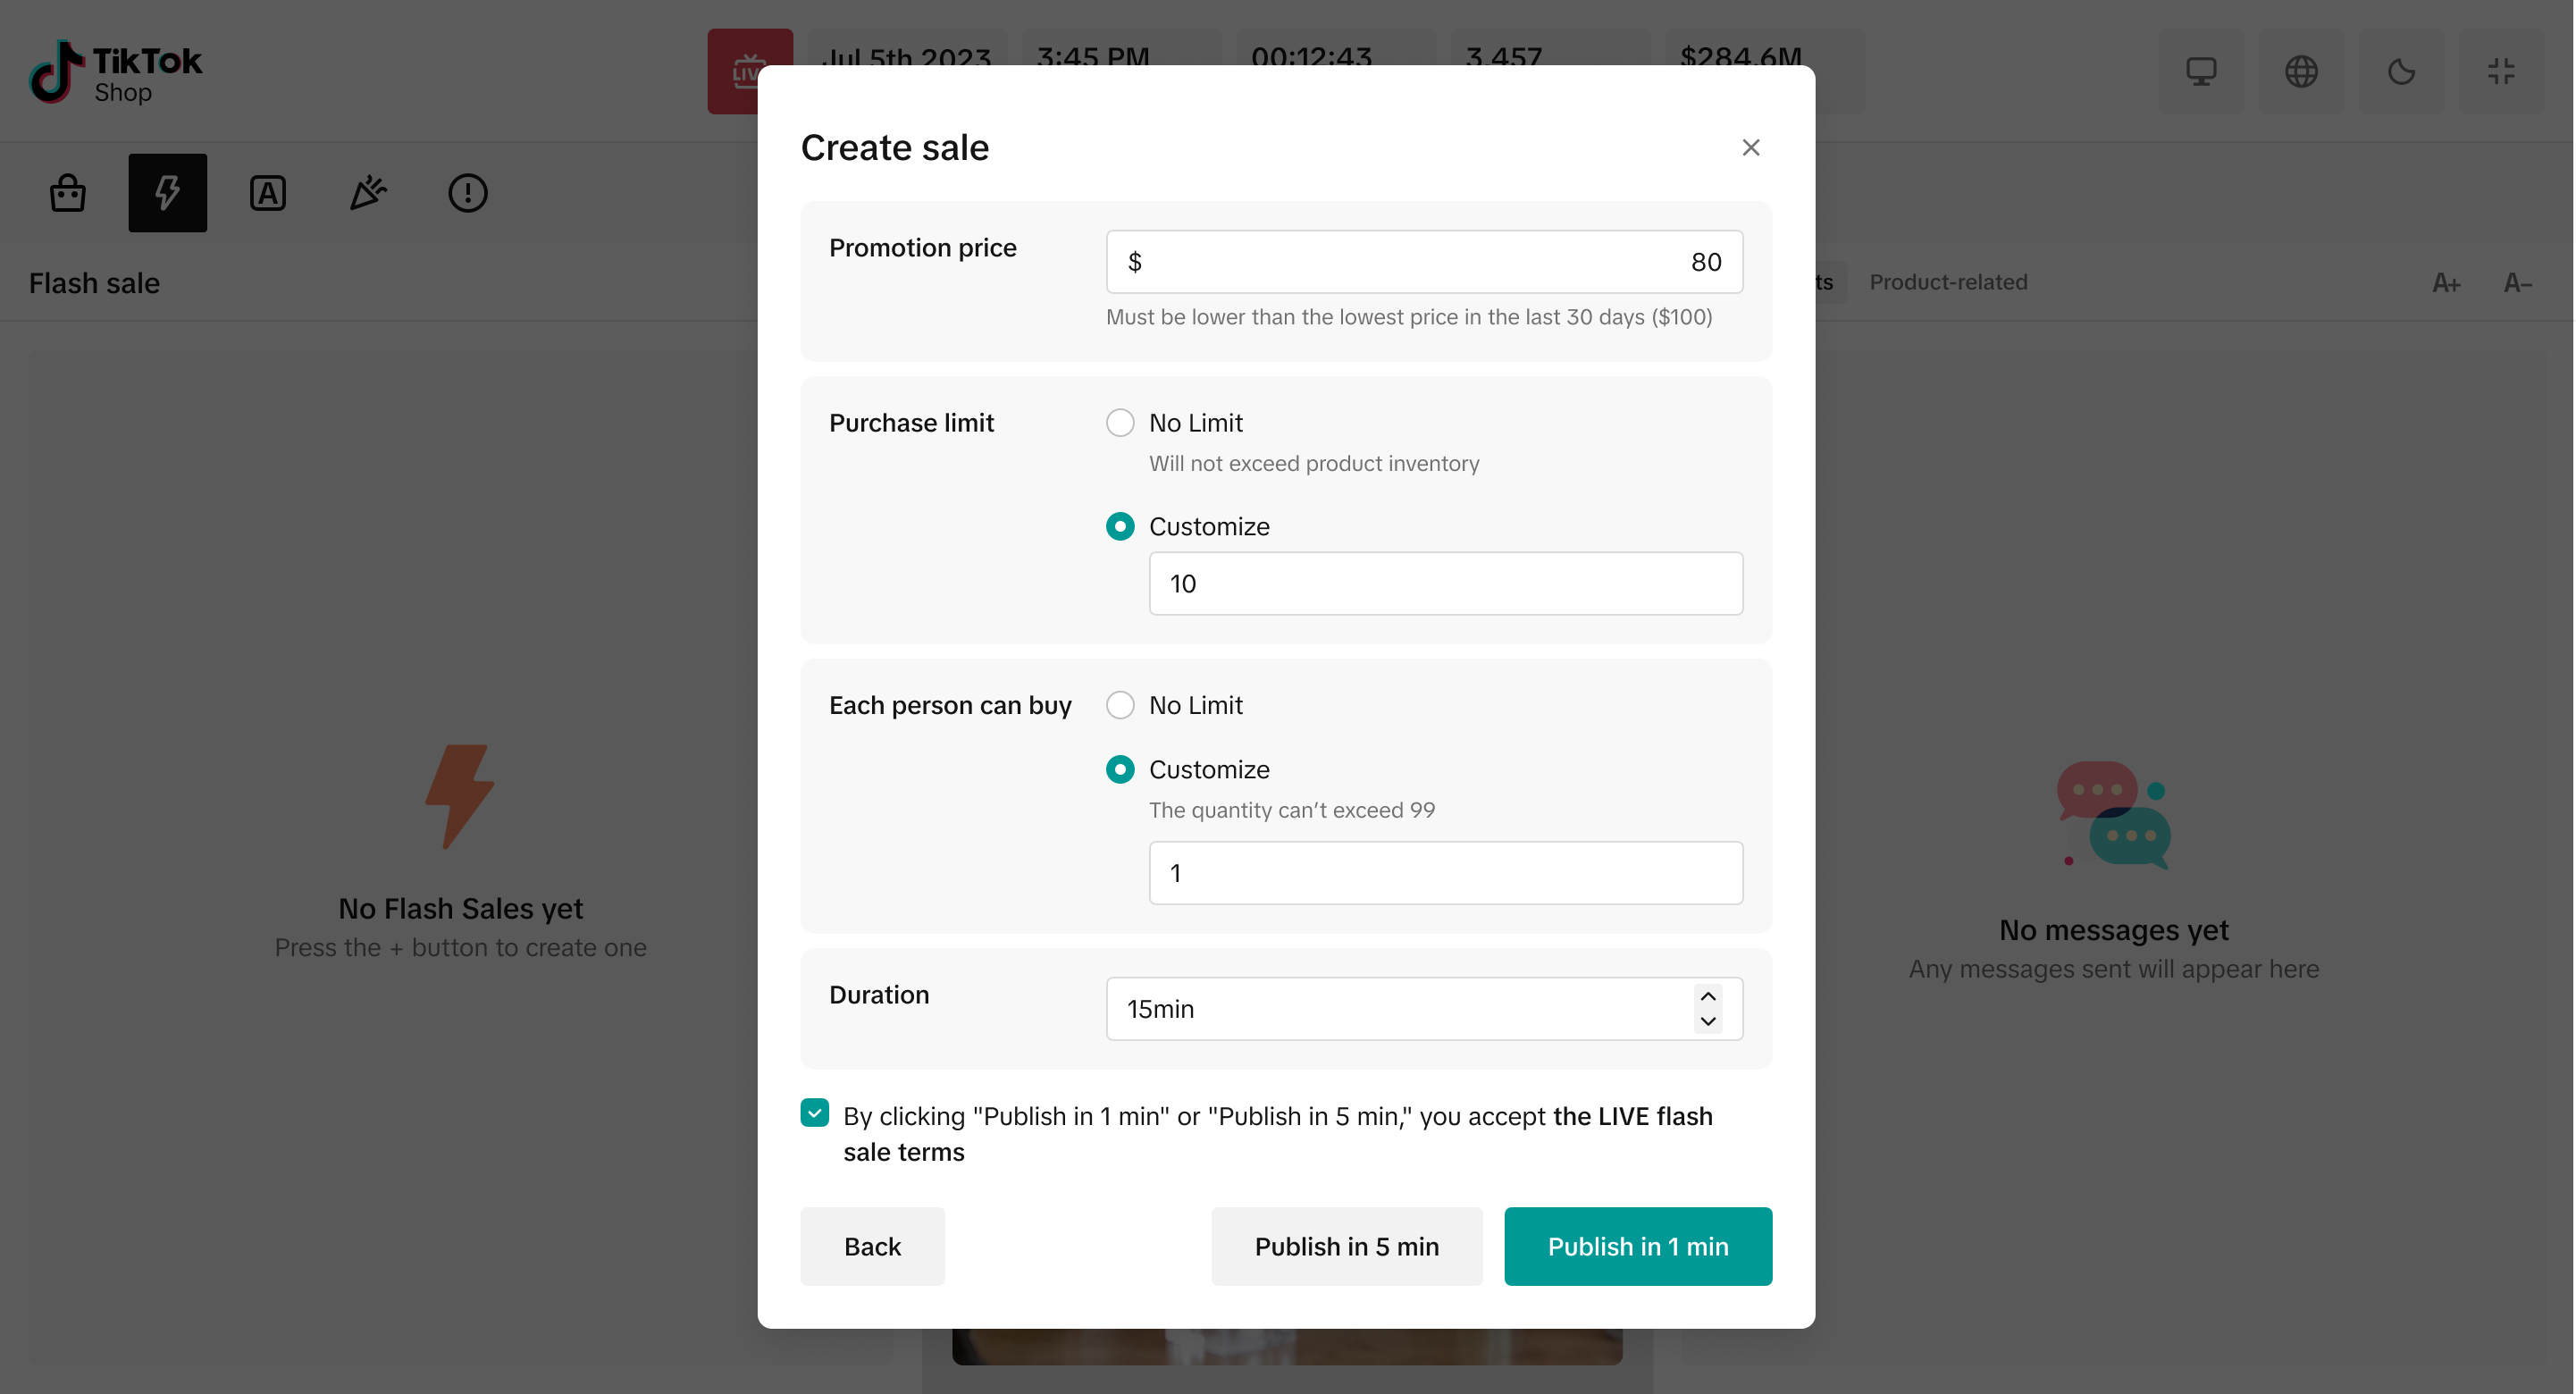Click Publish in 5 min button
The height and width of the screenshot is (1394, 2576).
[1346, 1246]
